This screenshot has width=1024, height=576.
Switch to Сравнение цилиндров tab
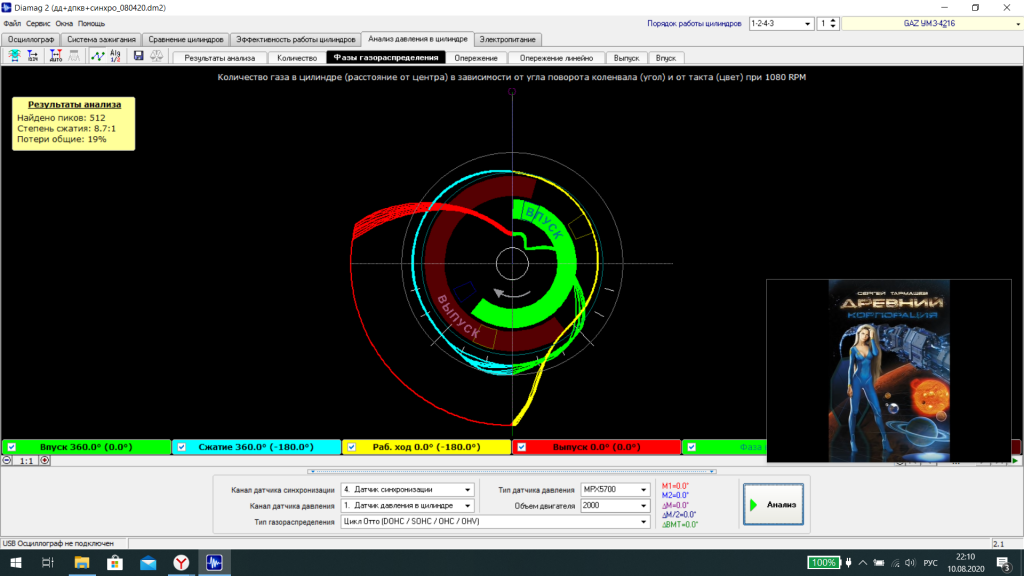click(185, 39)
